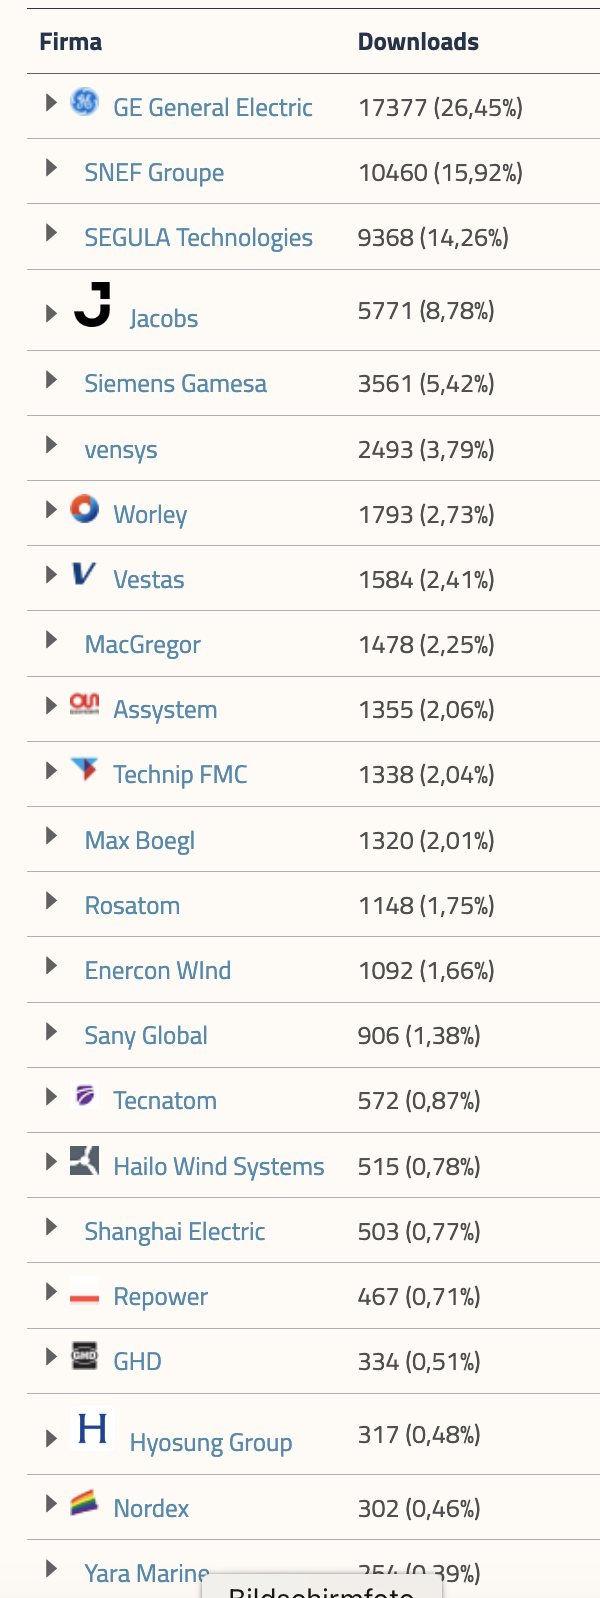Screen dimensions: 600x1598
Task: Expand the Siemens Gamesa row triangle
Action: coord(51,379)
